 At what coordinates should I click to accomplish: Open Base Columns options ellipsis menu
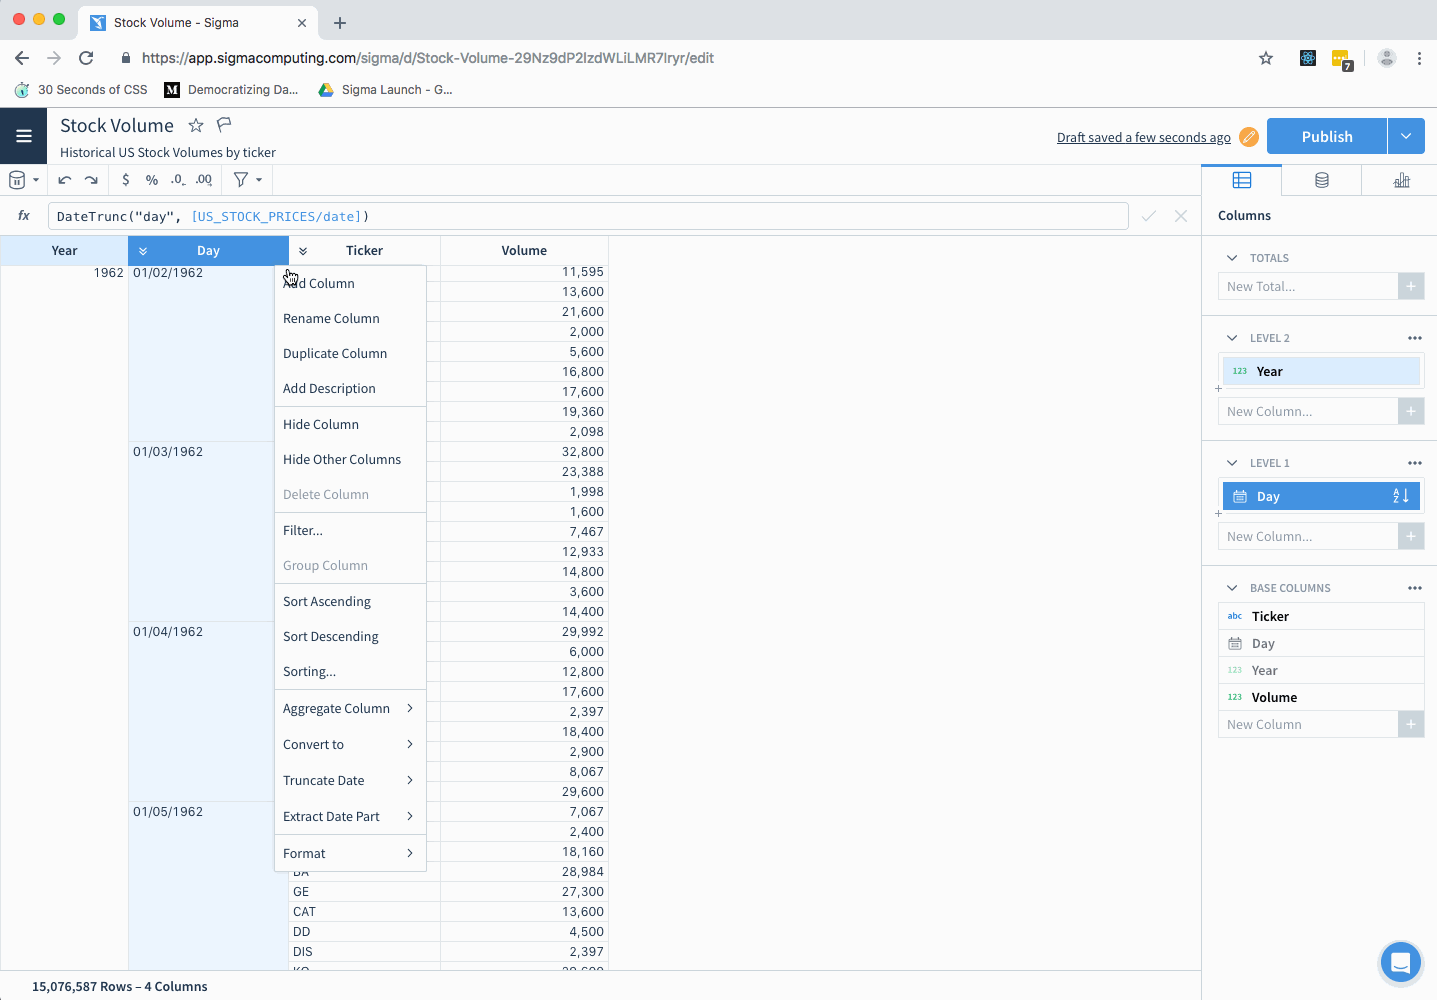[x=1415, y=588]
